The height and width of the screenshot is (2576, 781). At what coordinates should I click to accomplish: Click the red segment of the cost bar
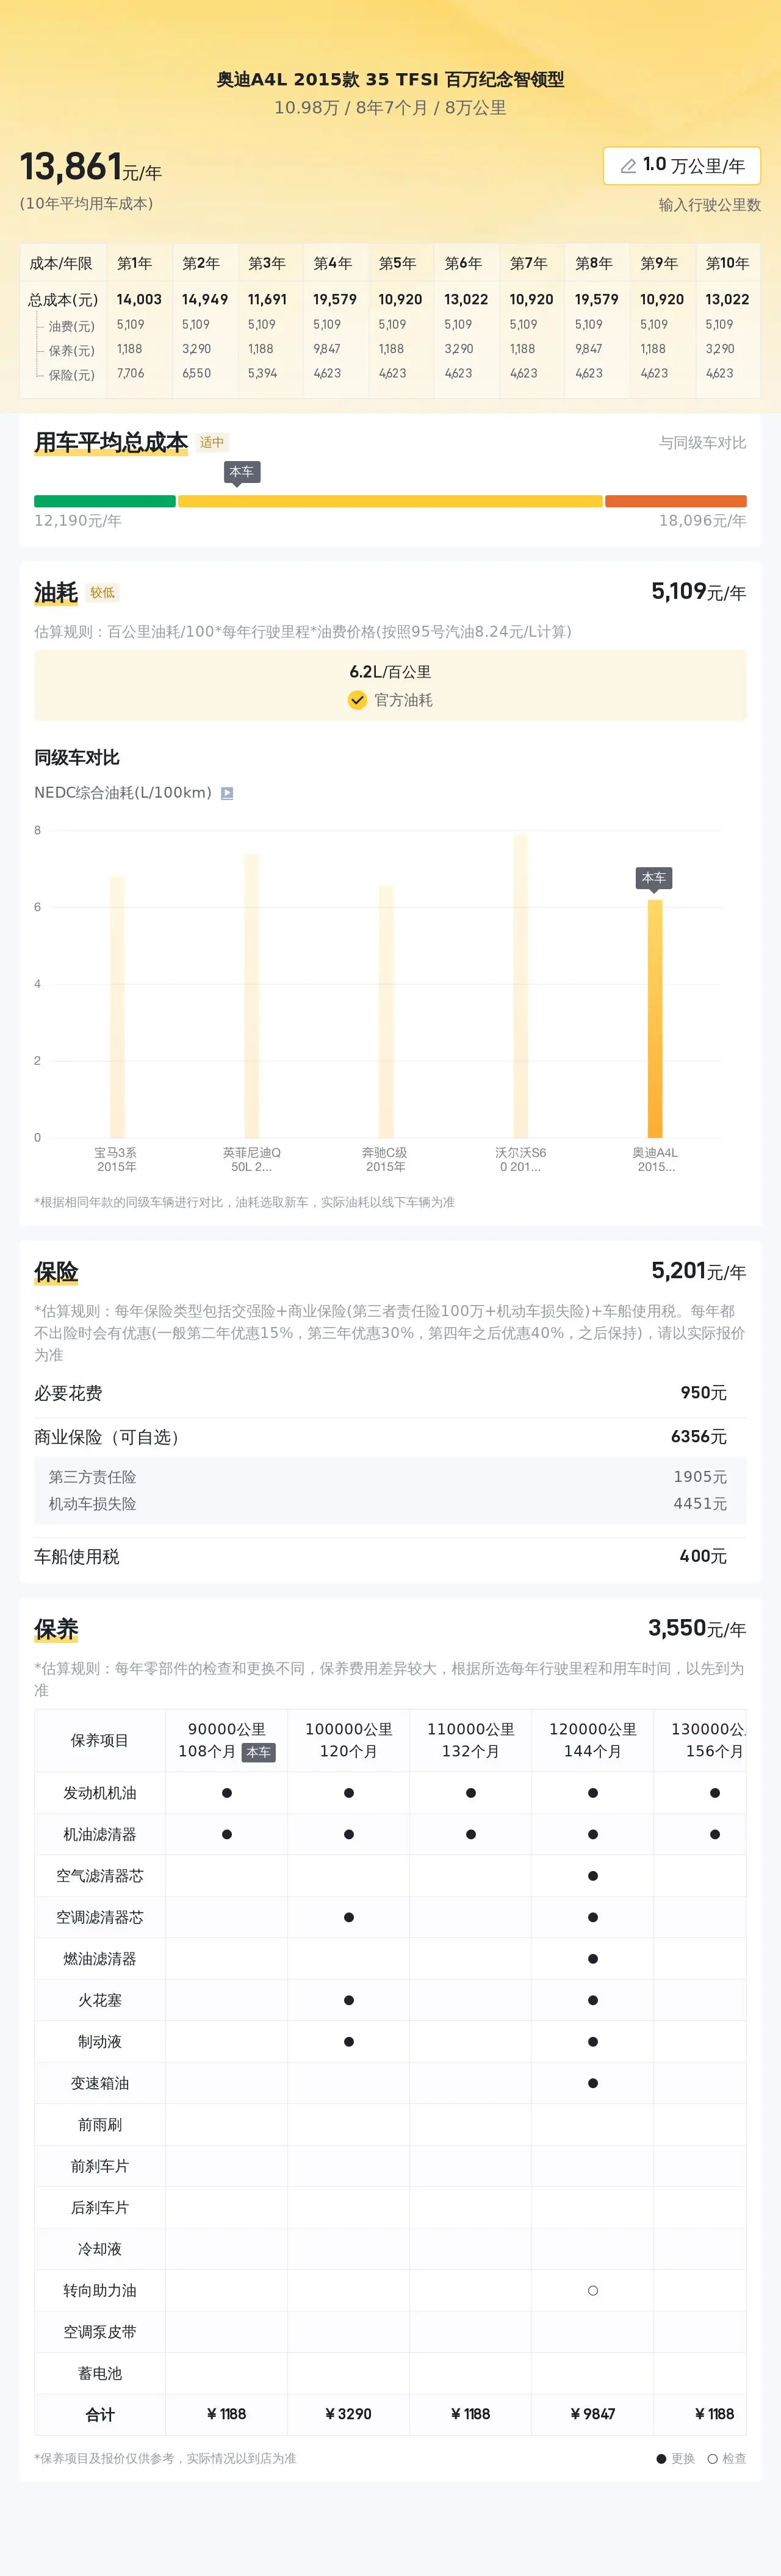pos(675,501)
